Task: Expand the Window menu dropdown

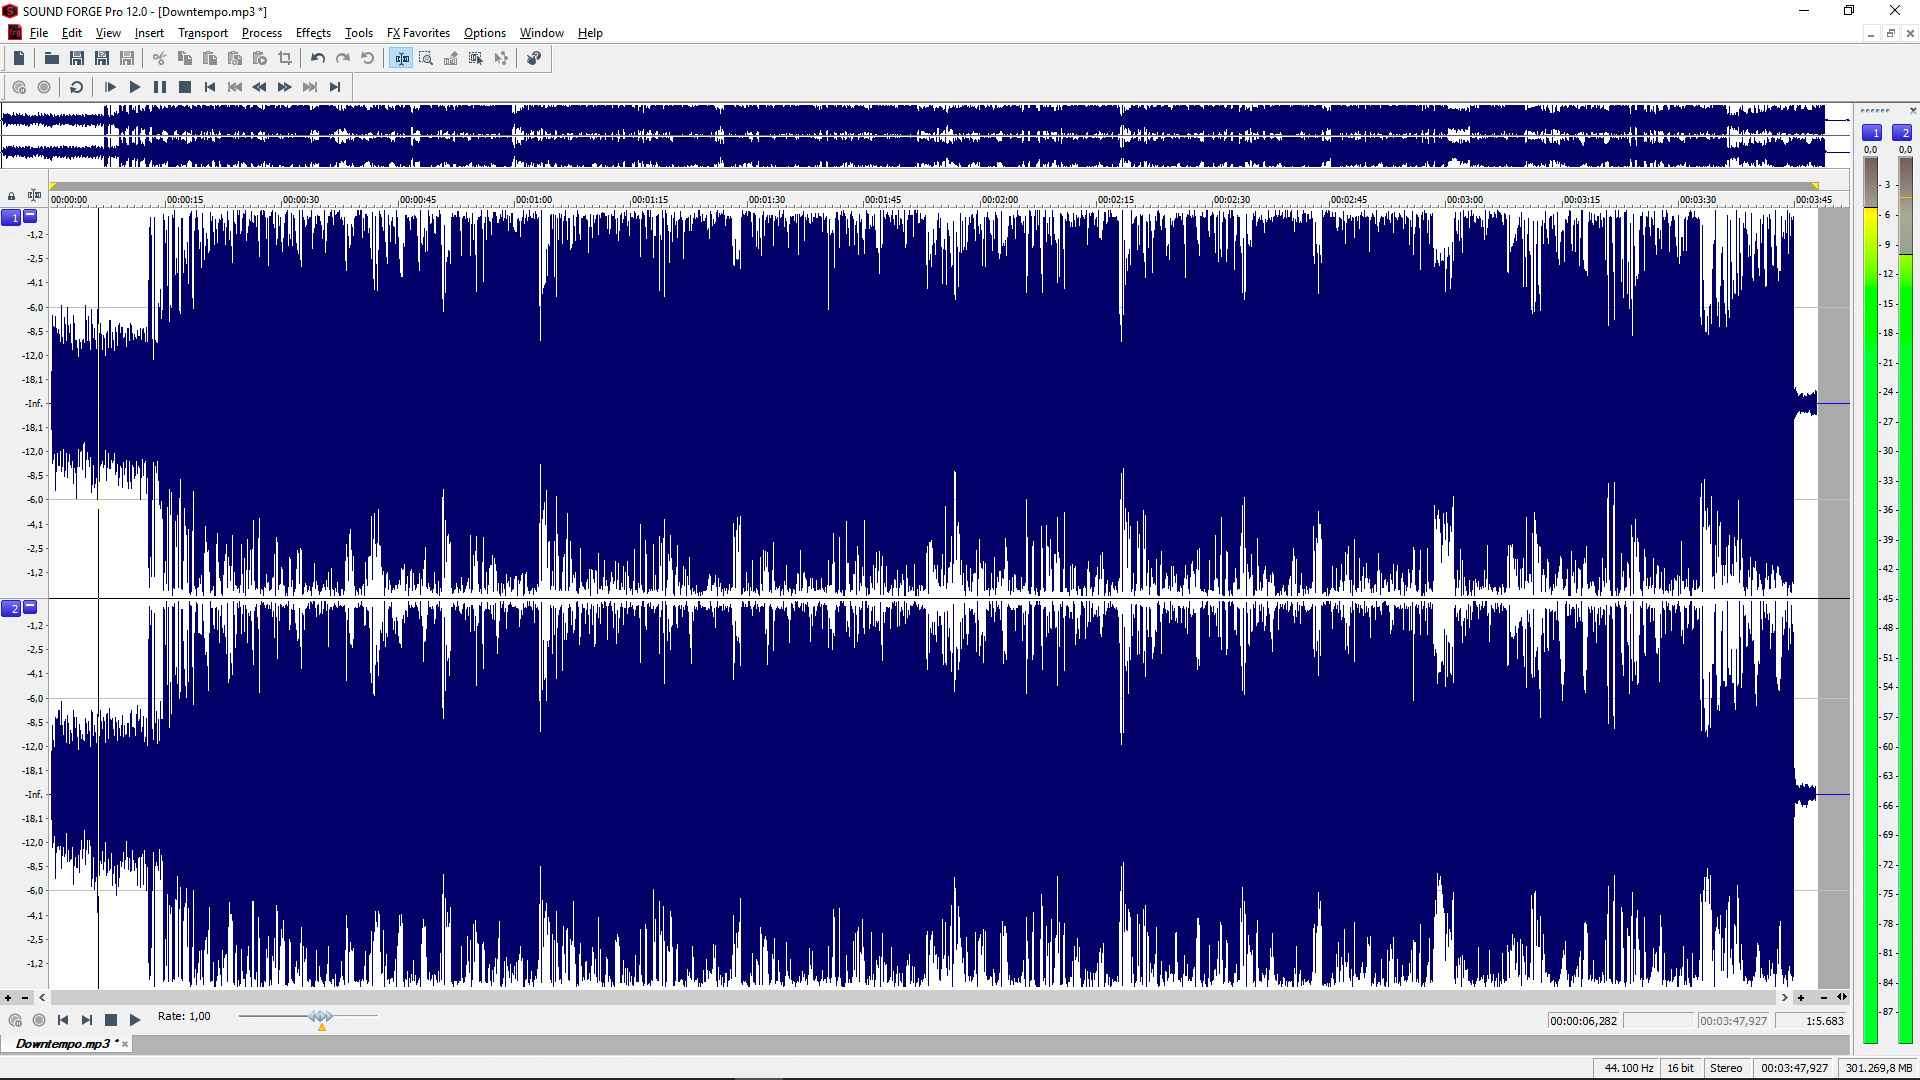Action: (x=543, y=32)
